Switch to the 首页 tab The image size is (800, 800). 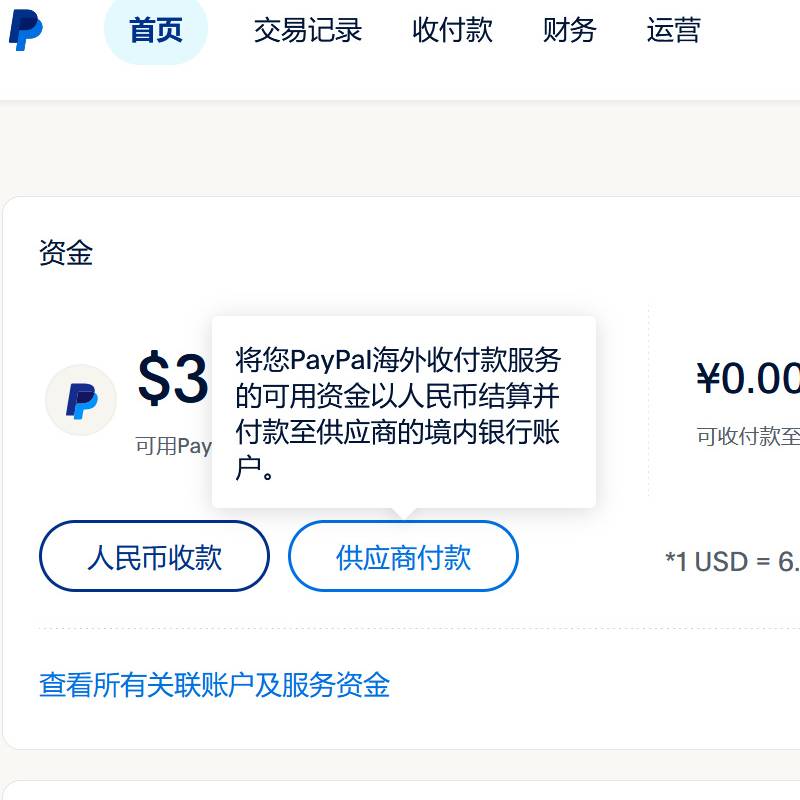pos(156,30)
